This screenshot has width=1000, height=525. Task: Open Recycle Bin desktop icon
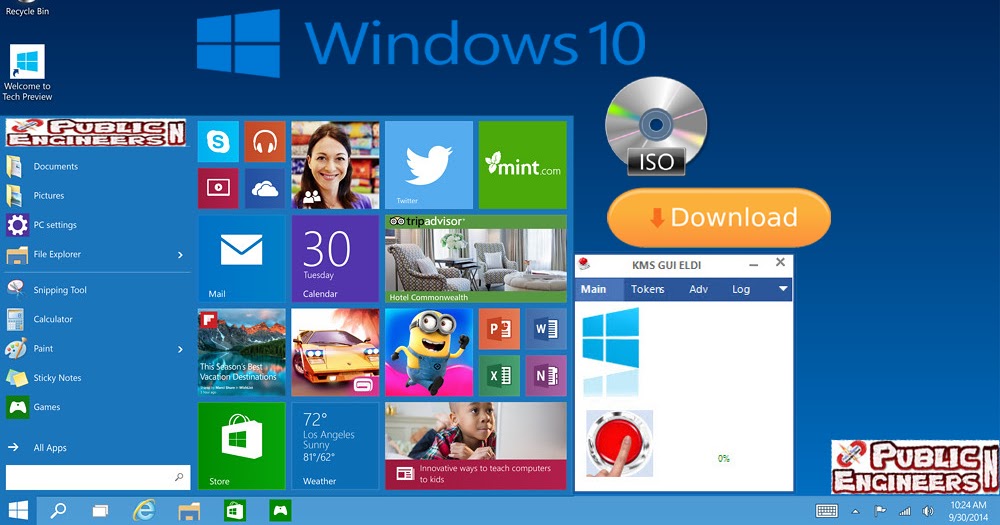click(27, 8)
